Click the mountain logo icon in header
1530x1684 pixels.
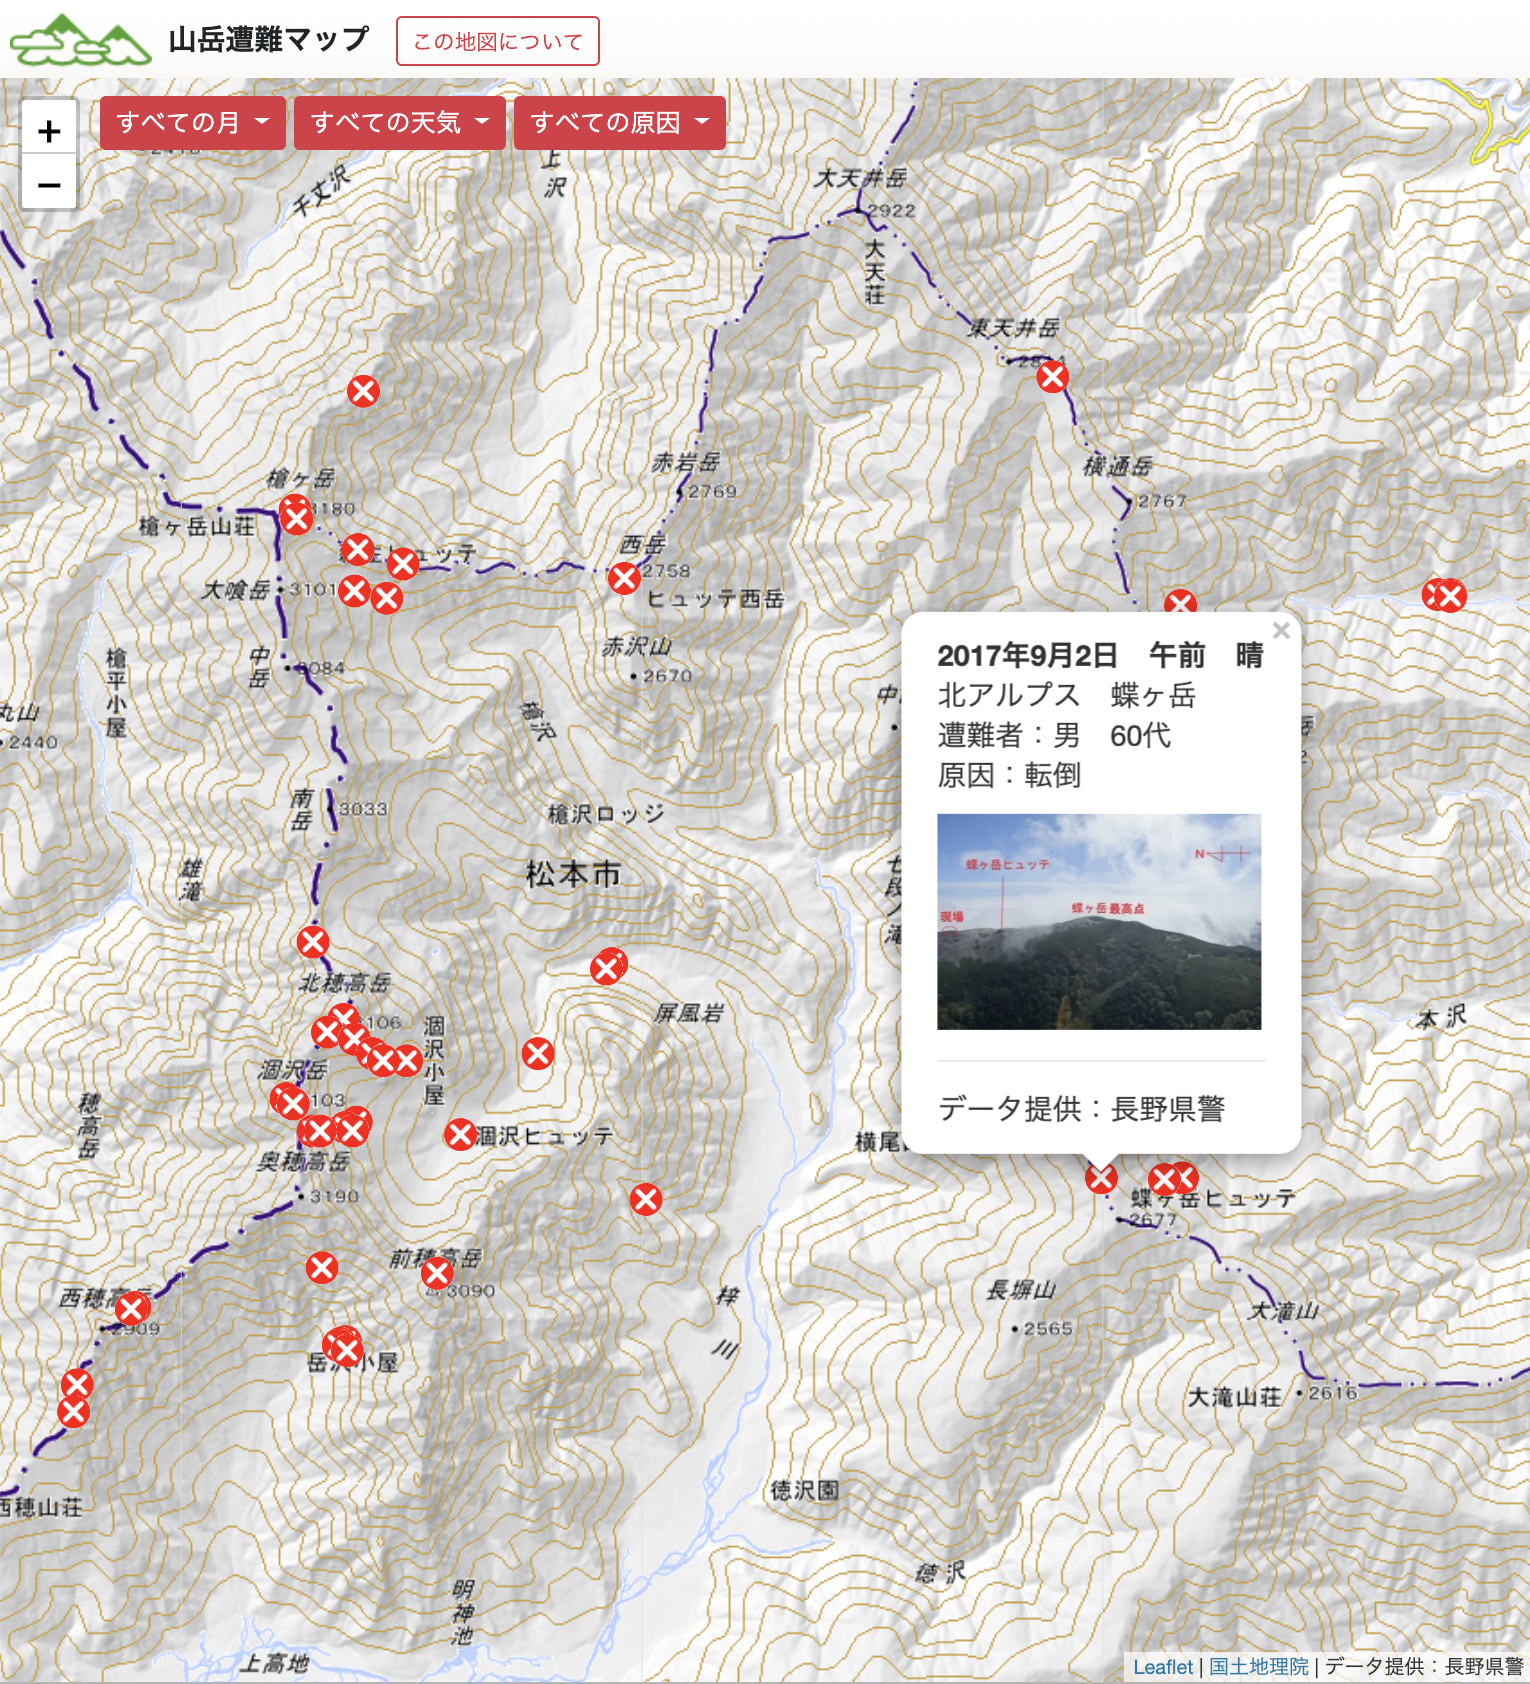point(80,41)
